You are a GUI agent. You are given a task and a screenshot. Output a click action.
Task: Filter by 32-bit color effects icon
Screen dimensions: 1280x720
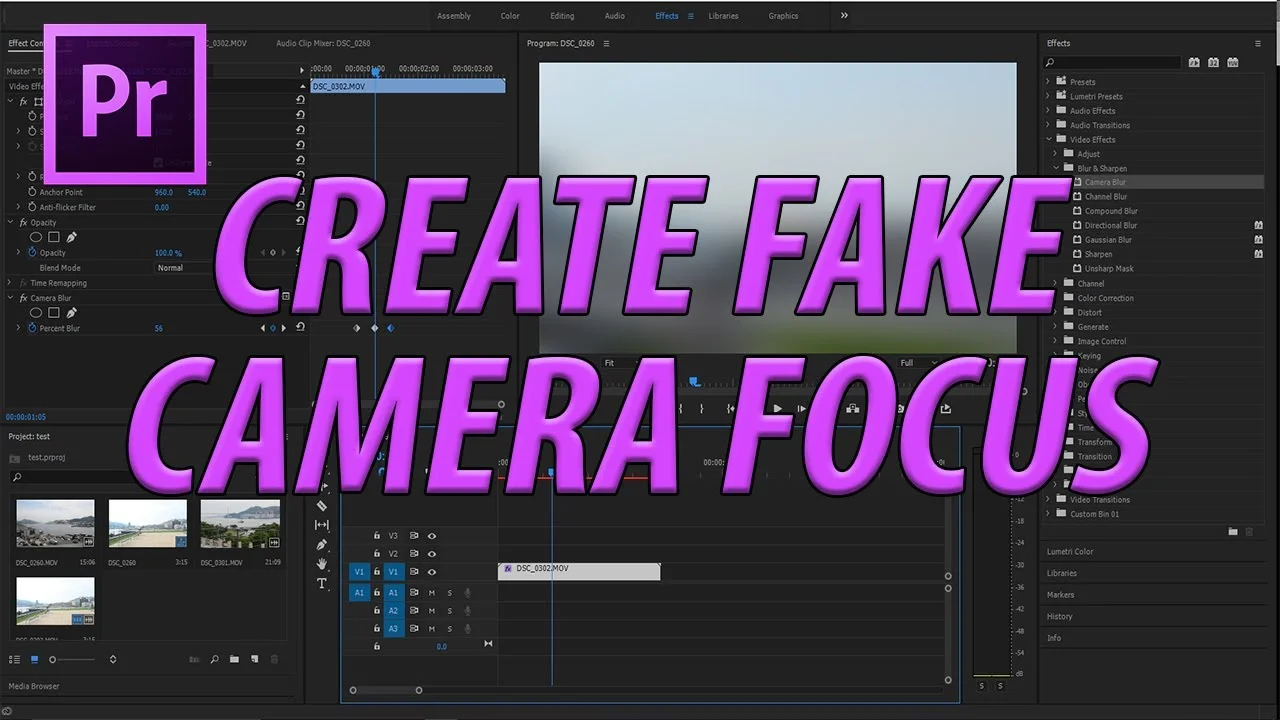click(x=1213, y=62)
